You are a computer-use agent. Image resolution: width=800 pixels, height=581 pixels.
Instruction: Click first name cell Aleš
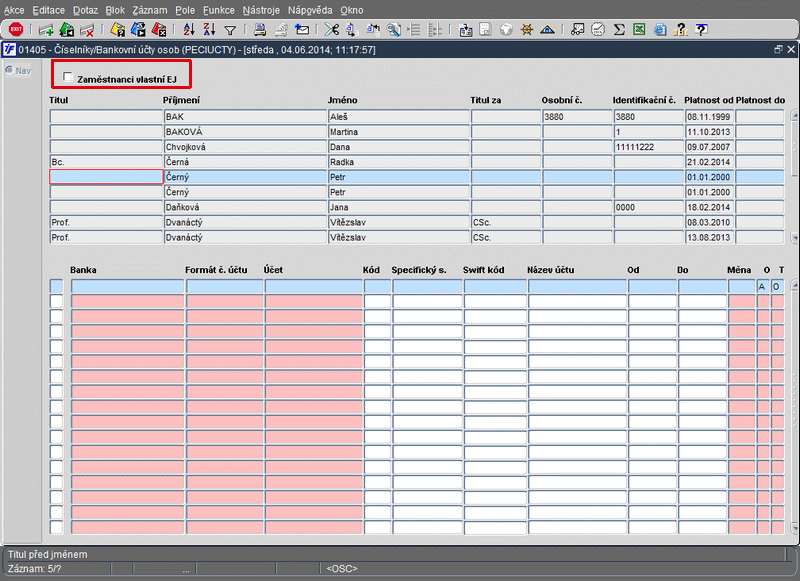click(399, 117)
